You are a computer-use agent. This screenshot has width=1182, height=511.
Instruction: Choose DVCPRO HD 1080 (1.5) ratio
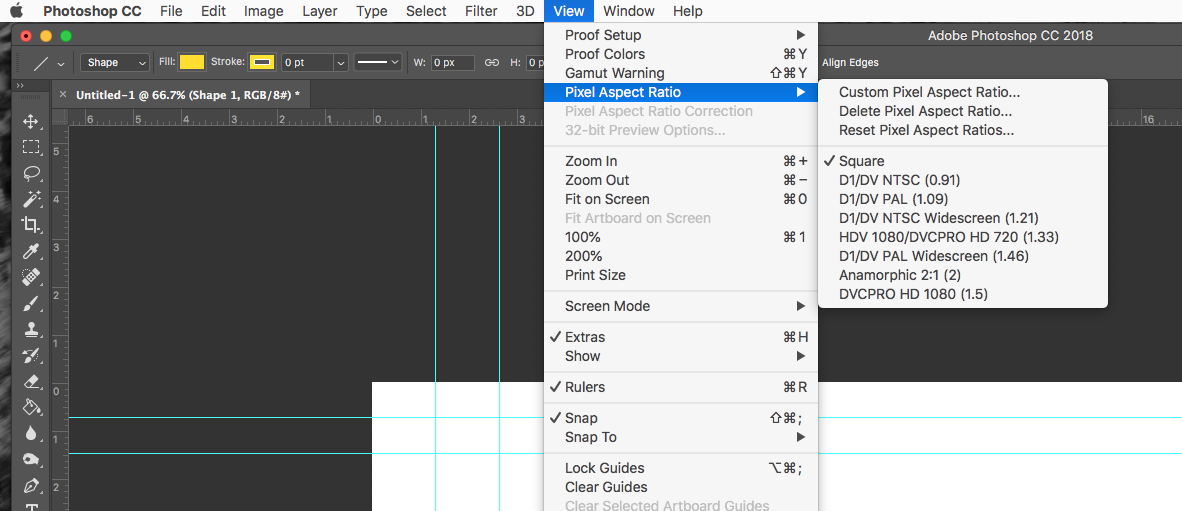(963, 294)
